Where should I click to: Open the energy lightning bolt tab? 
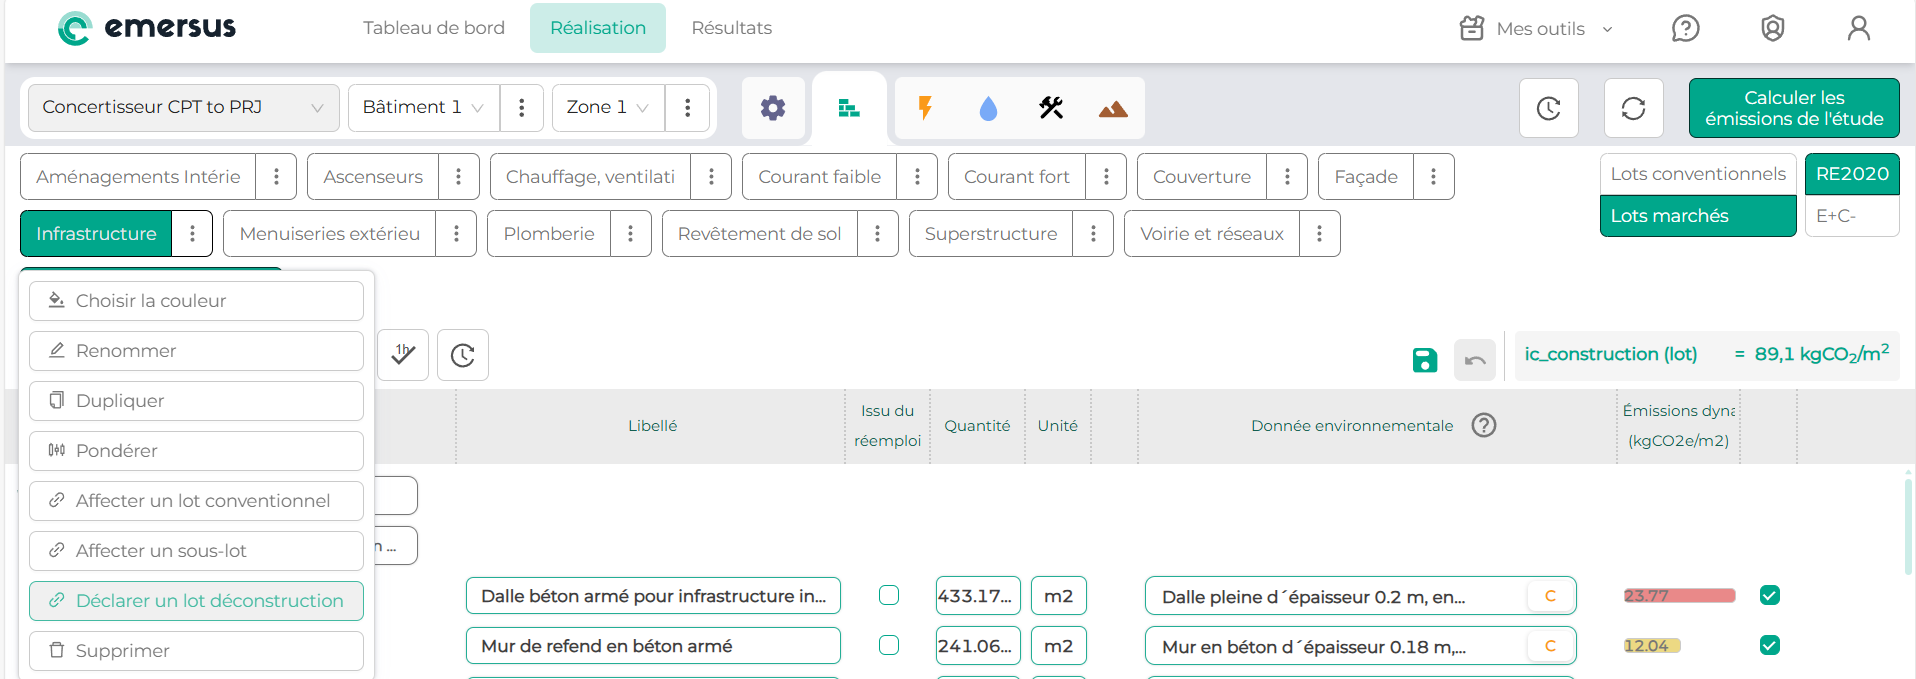point(925,108)
